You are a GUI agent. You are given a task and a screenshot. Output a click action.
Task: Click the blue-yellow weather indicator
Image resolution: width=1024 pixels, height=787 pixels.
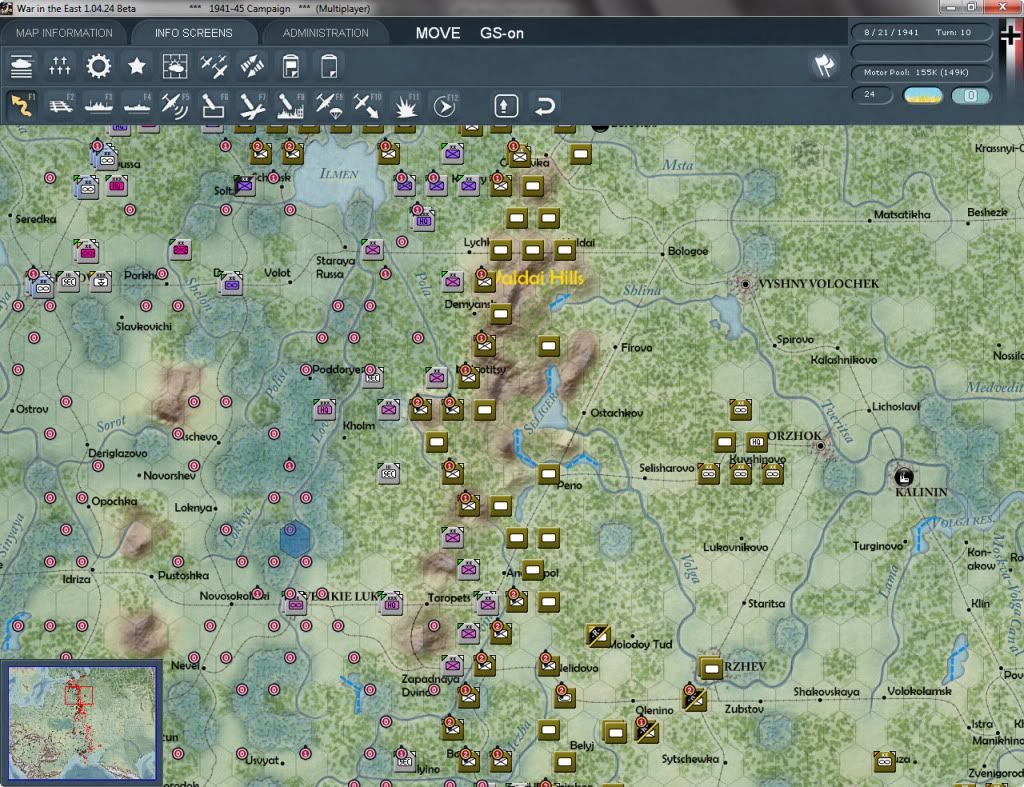click(922, 96)
